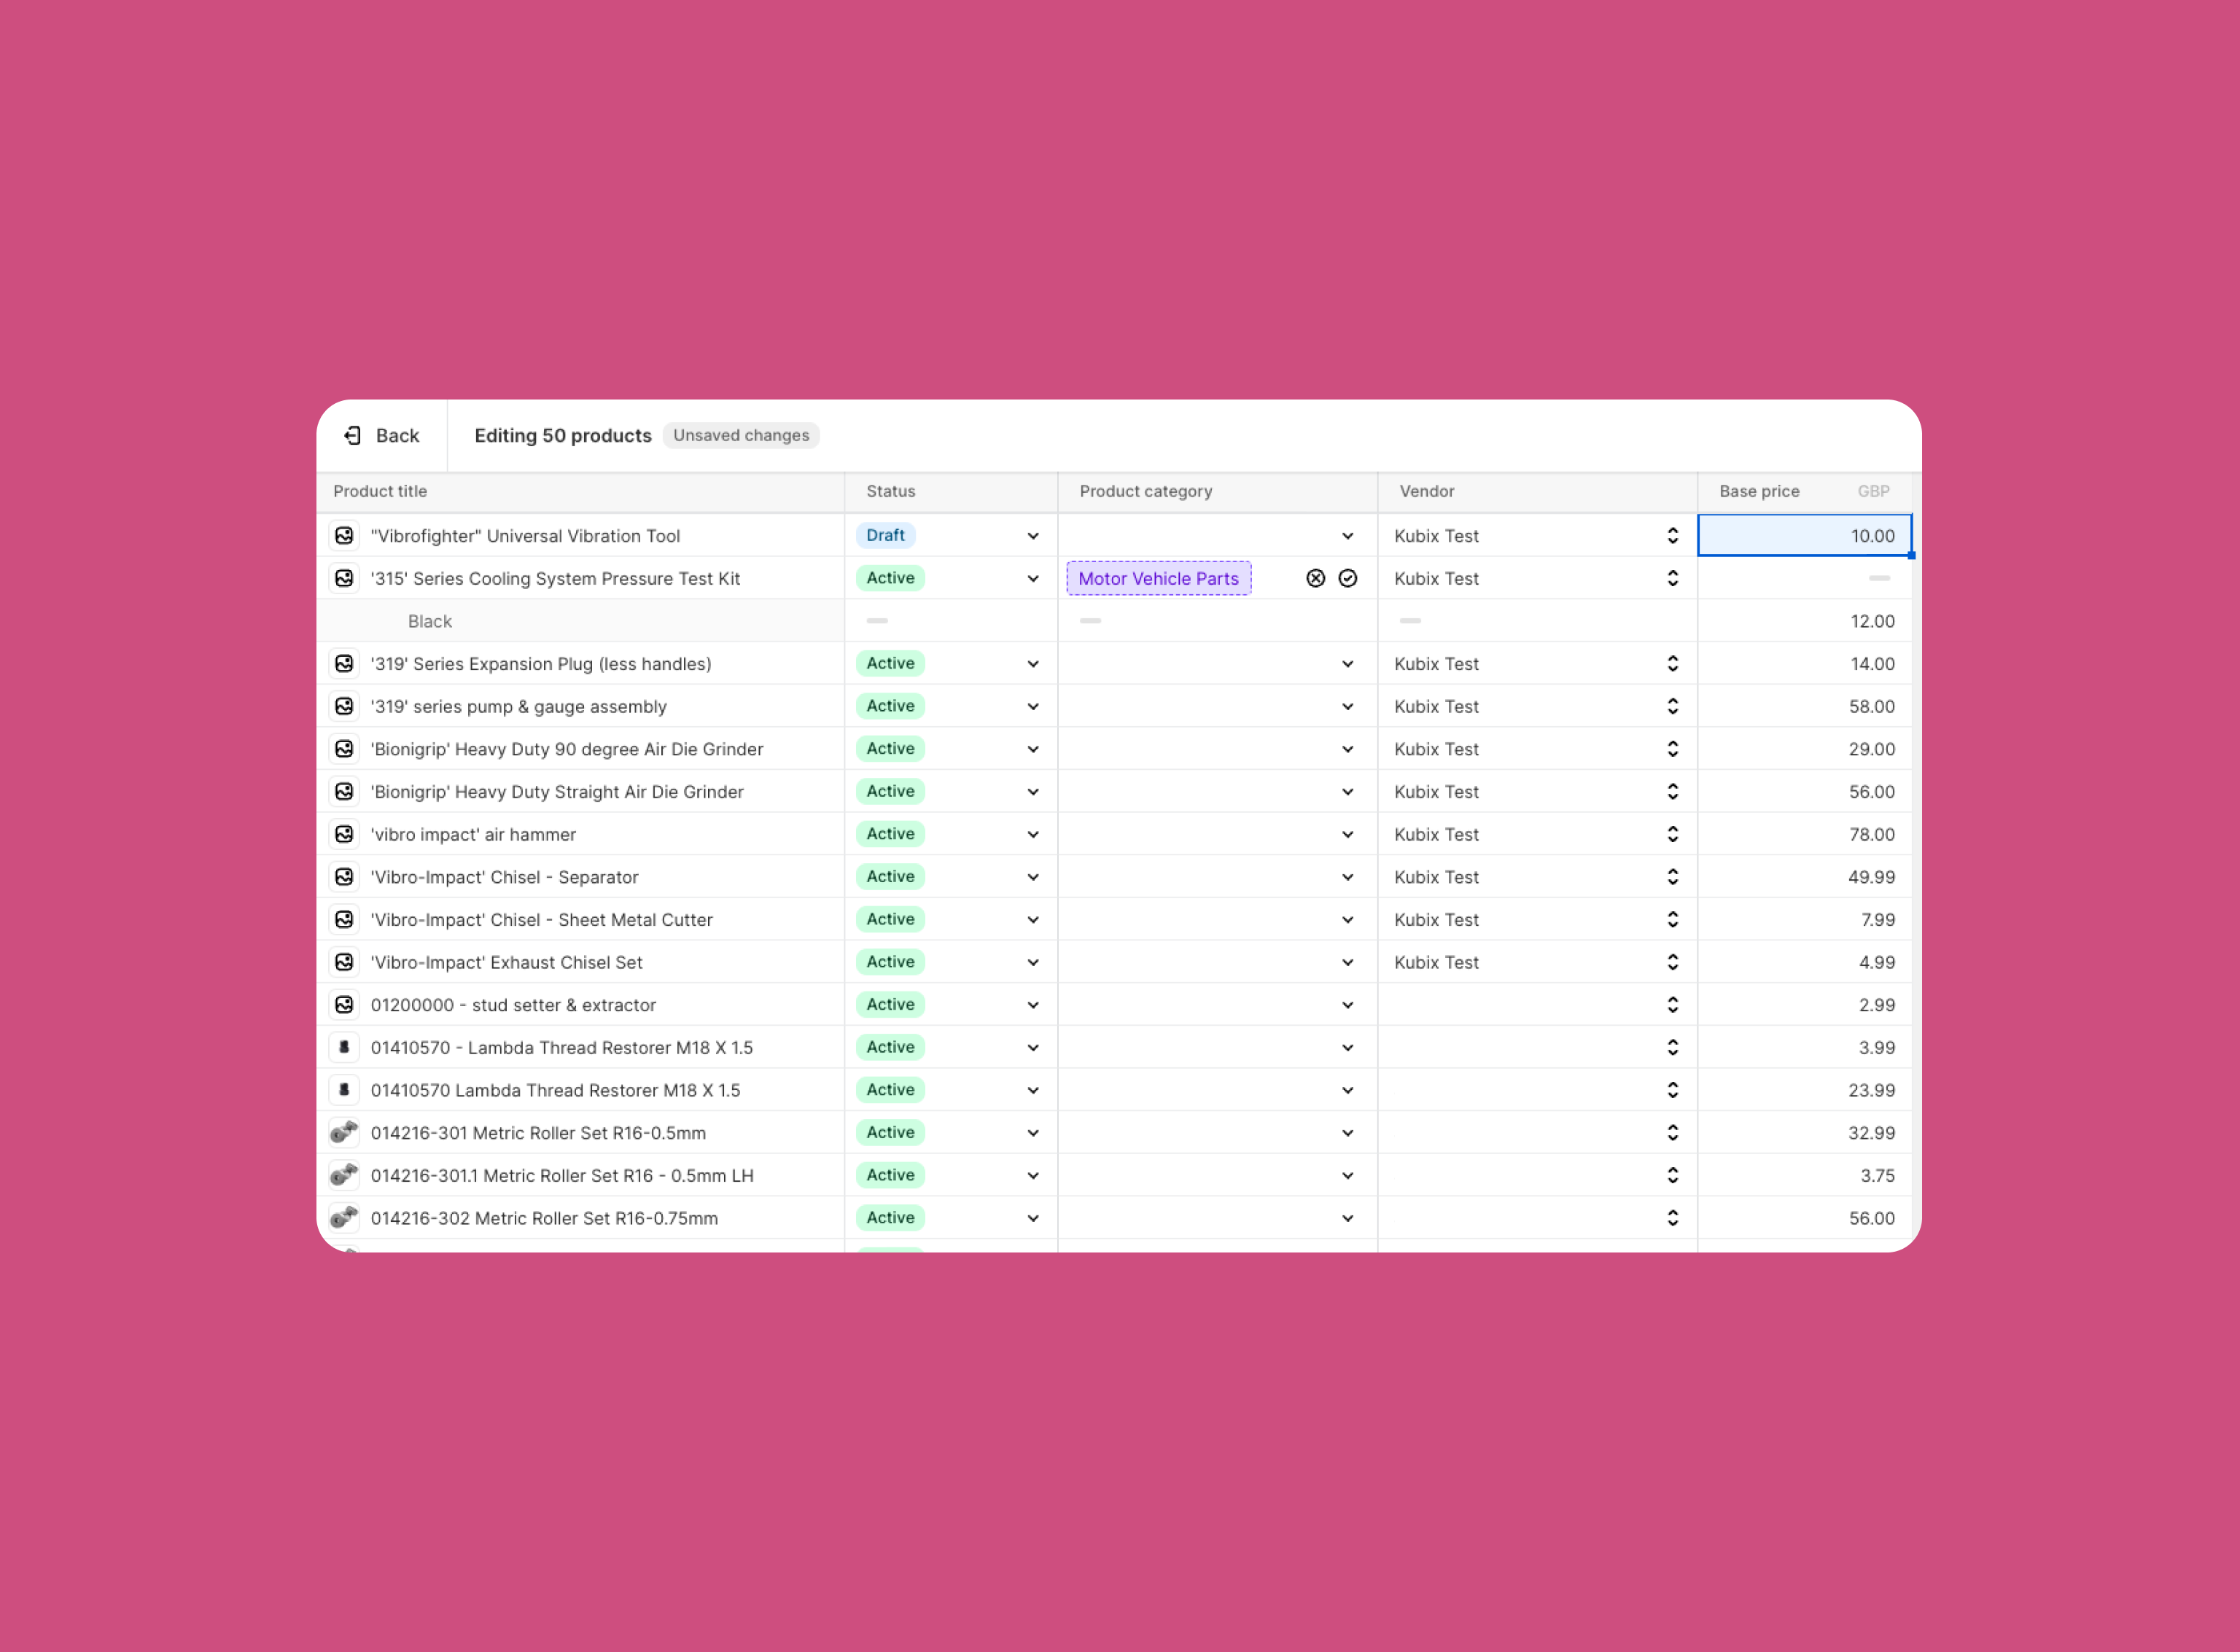Screen dimensions: 2240x1652
Task: Click the vendor stepper on the Vibrofighter row
Action: pos(1674,535)
